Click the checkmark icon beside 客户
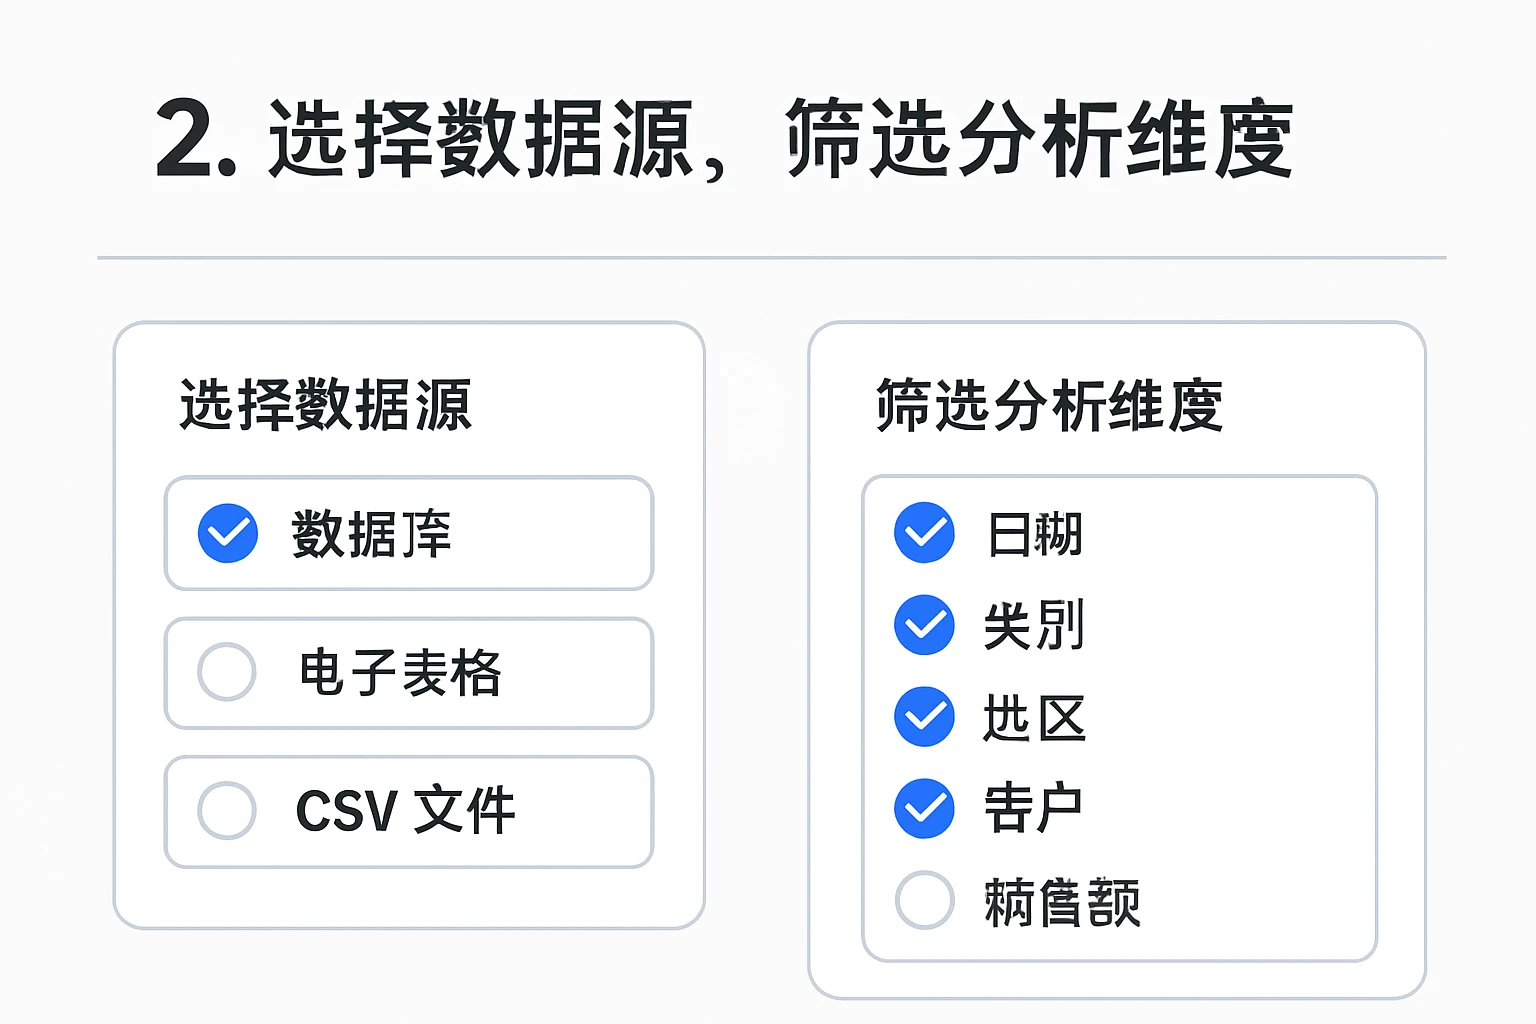 924,808
